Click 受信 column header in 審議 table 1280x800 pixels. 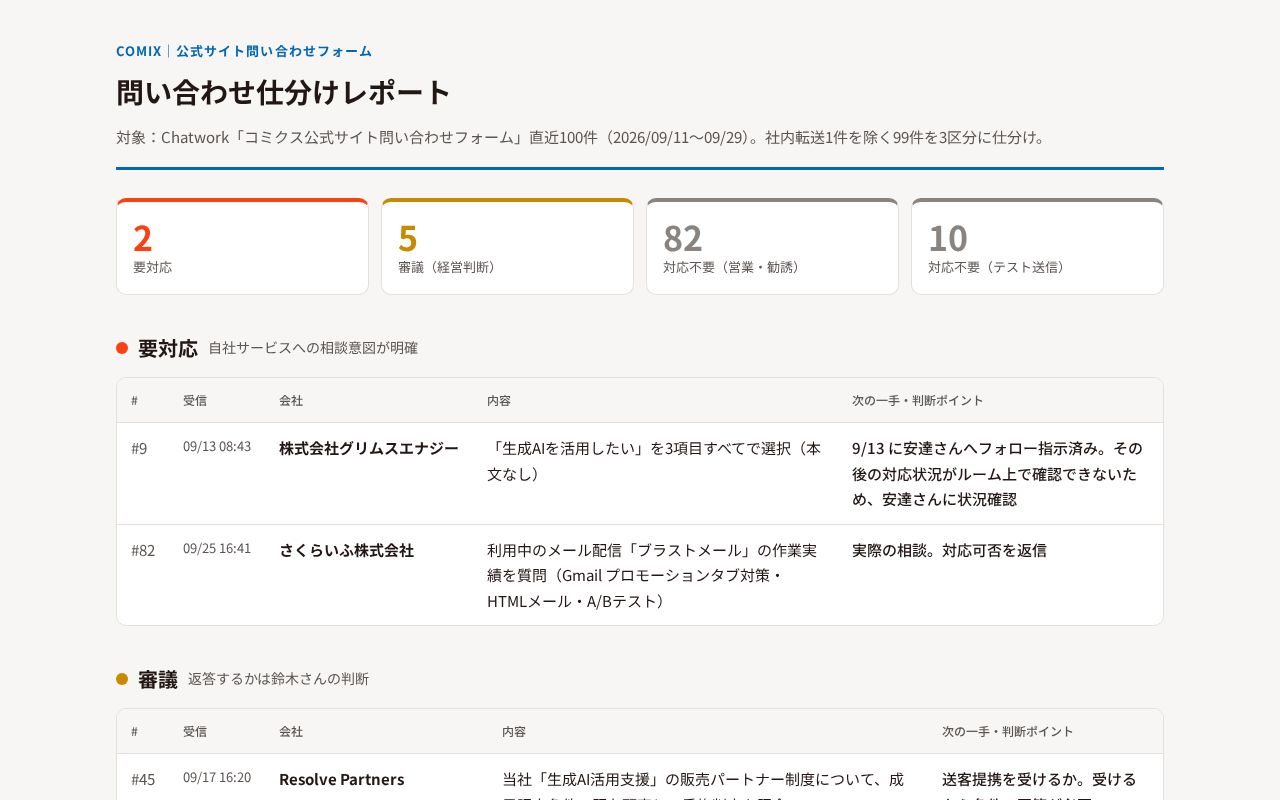pyautogui.click(x=195, y=731)
